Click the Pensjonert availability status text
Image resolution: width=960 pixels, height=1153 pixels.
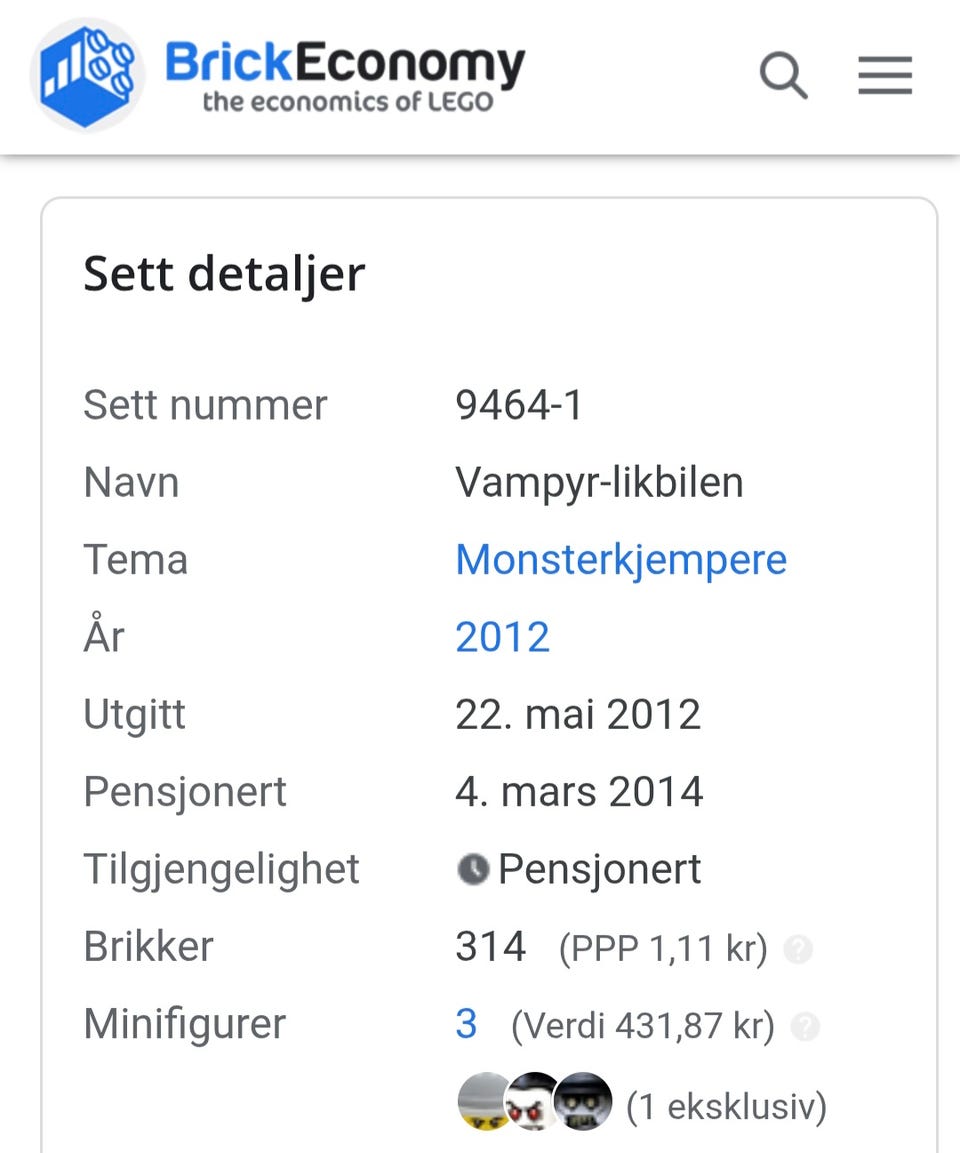tap(599, 869)
